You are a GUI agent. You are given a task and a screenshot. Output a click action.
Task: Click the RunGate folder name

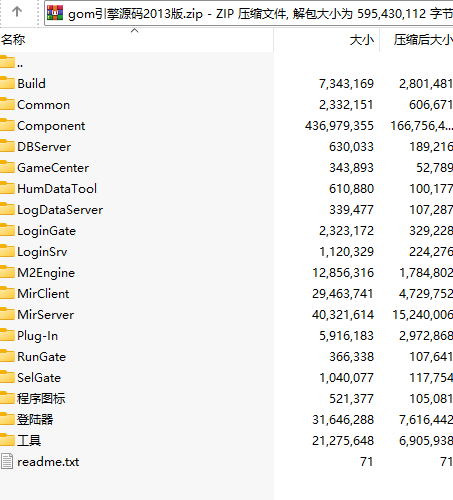42,357
